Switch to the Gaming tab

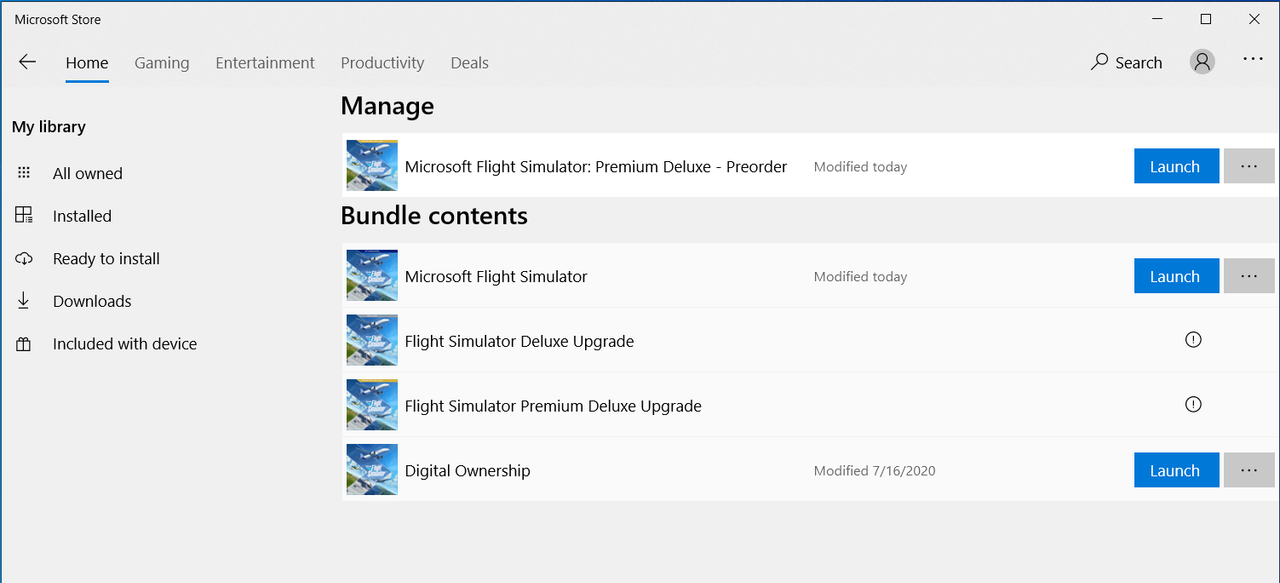(x=162, y=62)
